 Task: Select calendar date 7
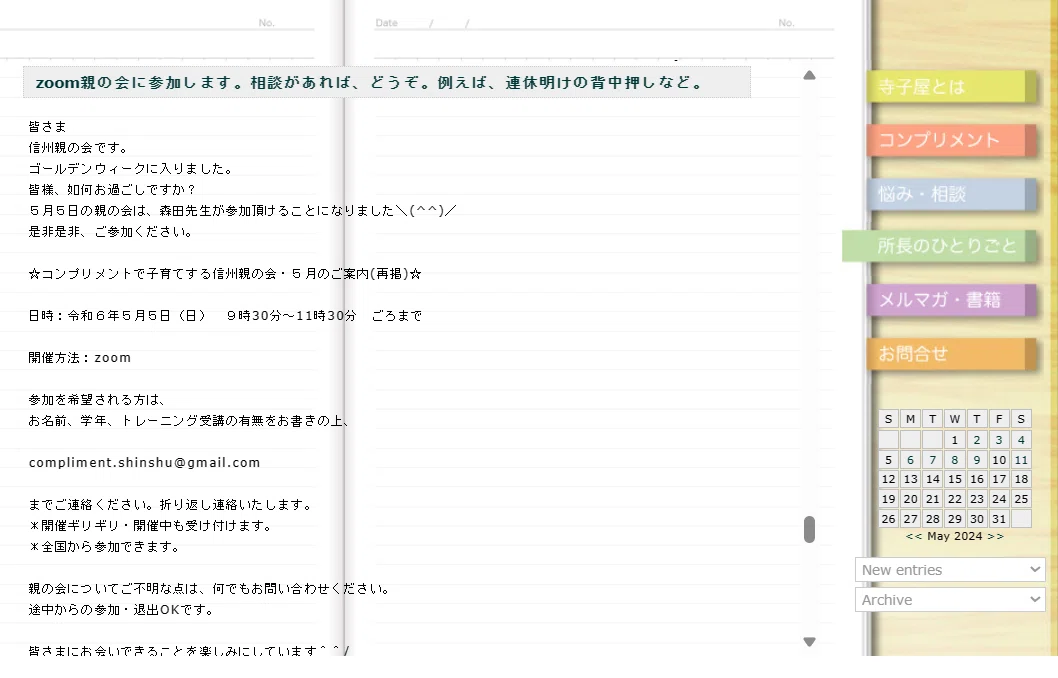click(932, 460)
